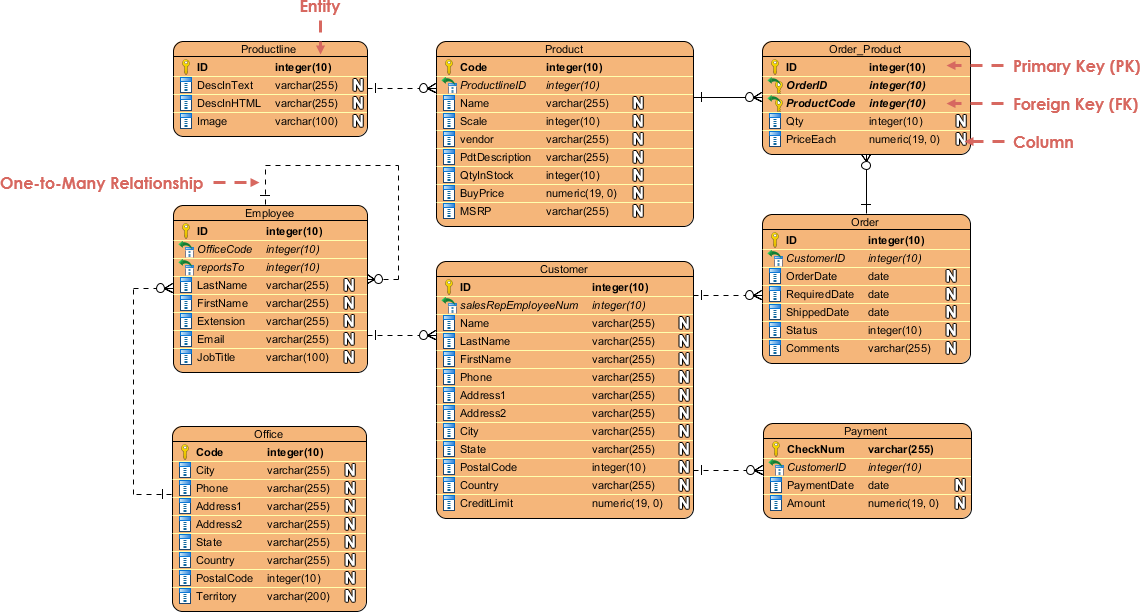Click the Office Address1 column name
The image size is (1140, 612).
click(x=219, y=507)
